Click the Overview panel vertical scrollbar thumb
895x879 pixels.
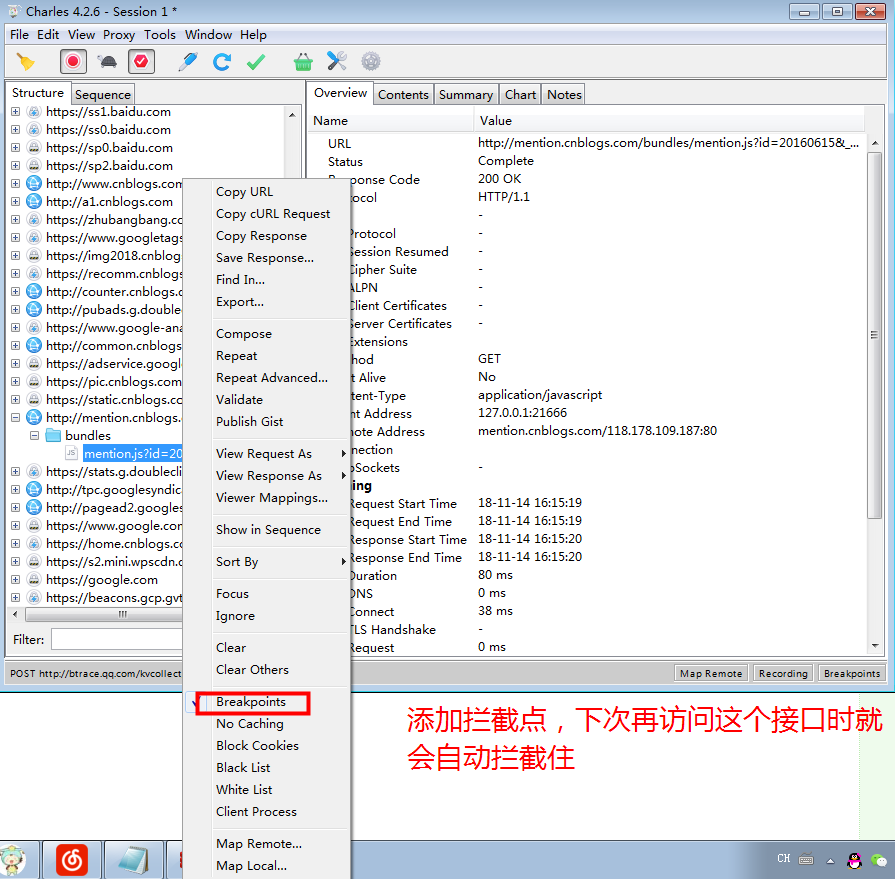pyautogui.click(x=874, y=336)
